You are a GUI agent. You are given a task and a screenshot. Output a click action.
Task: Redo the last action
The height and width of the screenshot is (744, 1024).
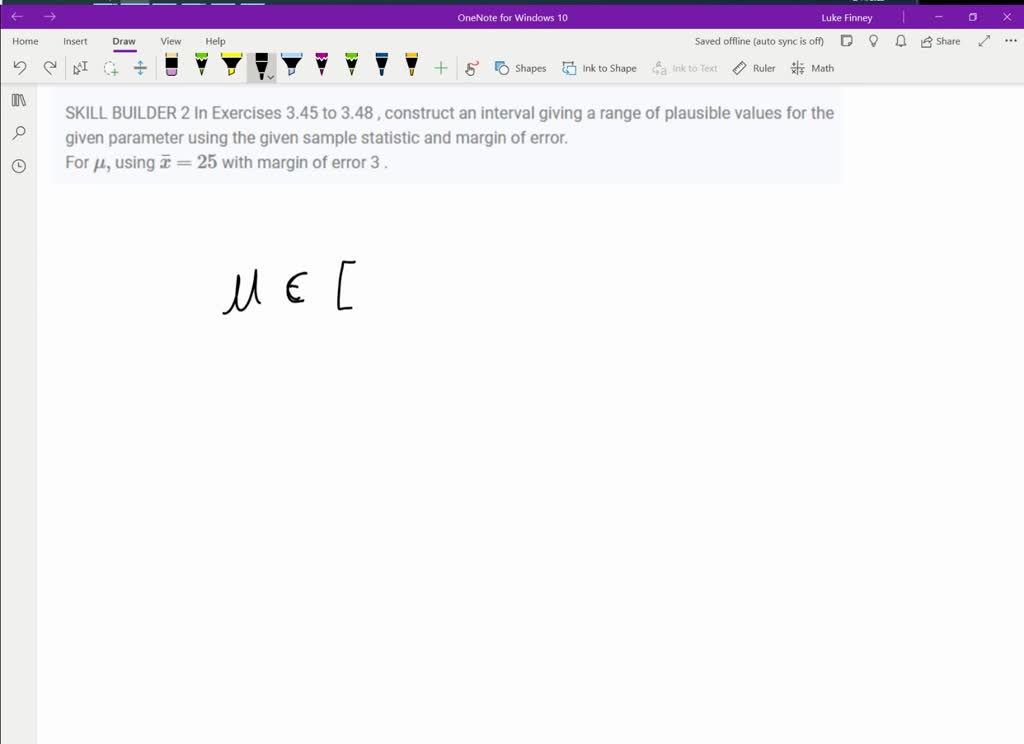click(x=49, y=67)
